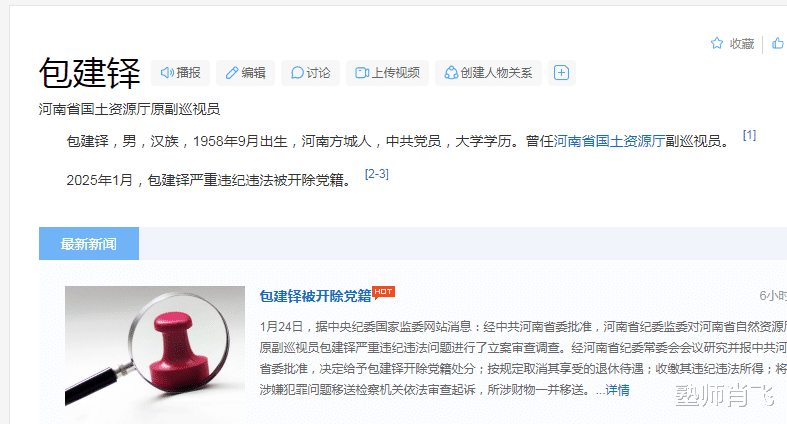Select the 最新新闻 tab
787x424 pixels.
[89, 243]
